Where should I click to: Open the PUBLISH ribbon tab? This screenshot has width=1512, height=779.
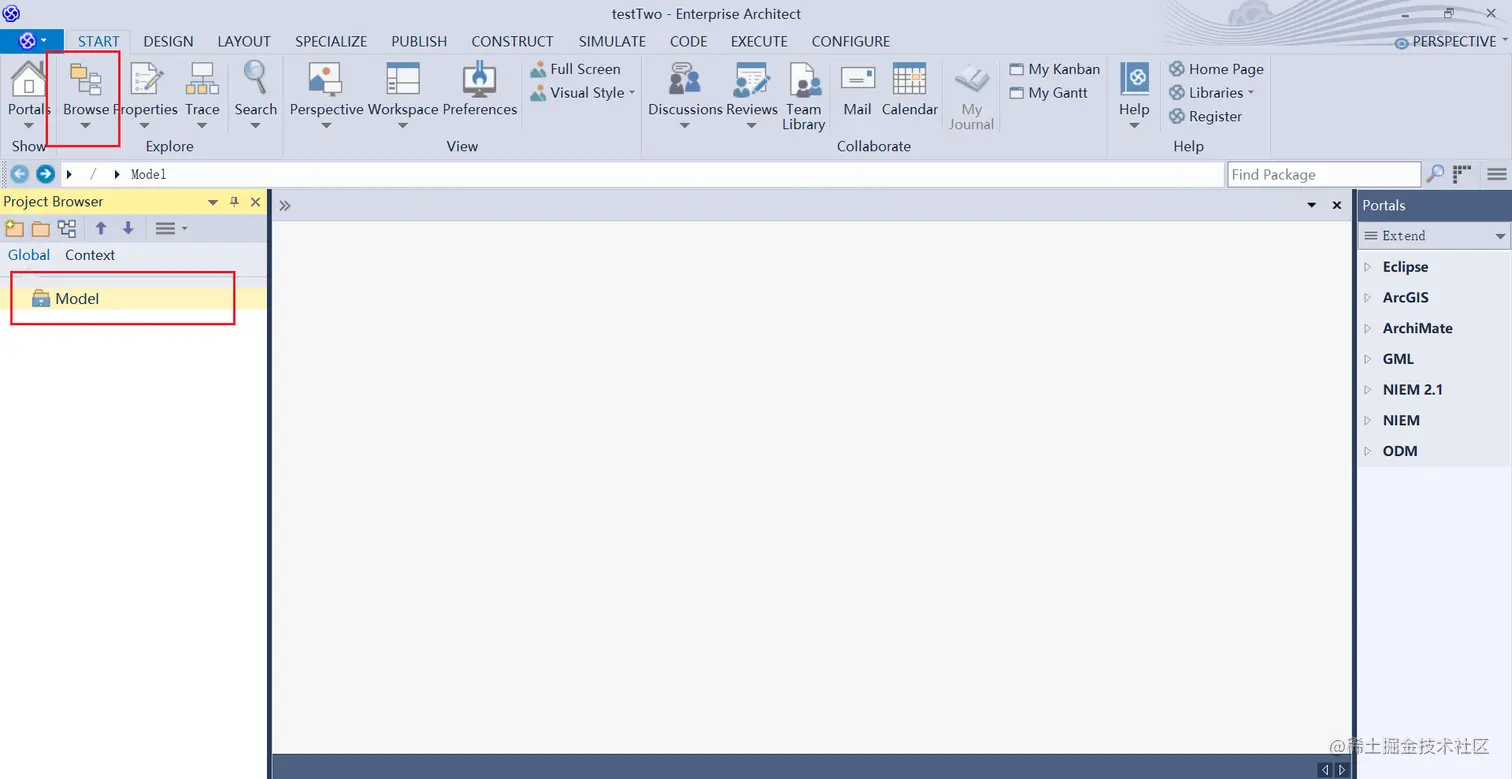[x=419, y=42]
